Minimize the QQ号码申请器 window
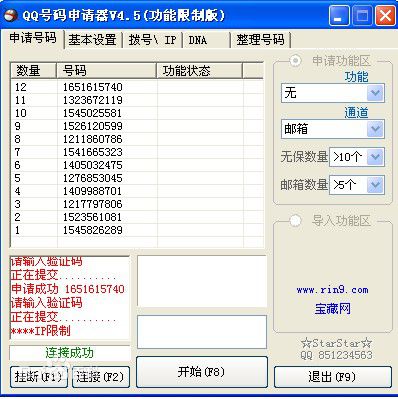398x399 pixels. point(339,16)
